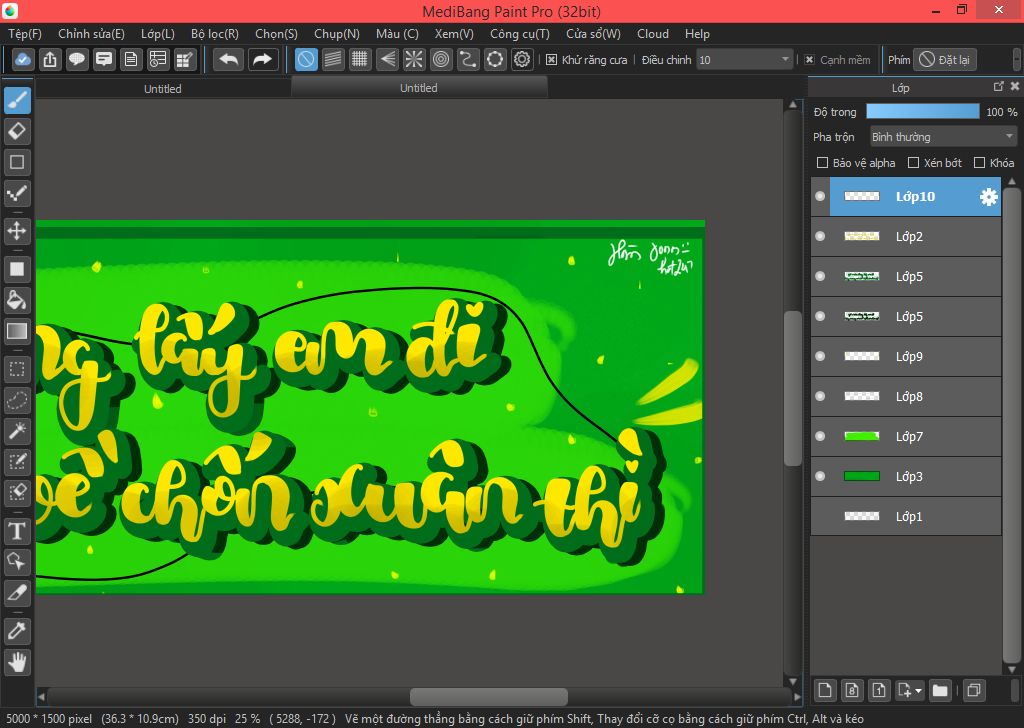This screenshot has height=728, width=1024.
Task: Toggle the Khử răng cưa checkbox
Action: coord(551,60)
